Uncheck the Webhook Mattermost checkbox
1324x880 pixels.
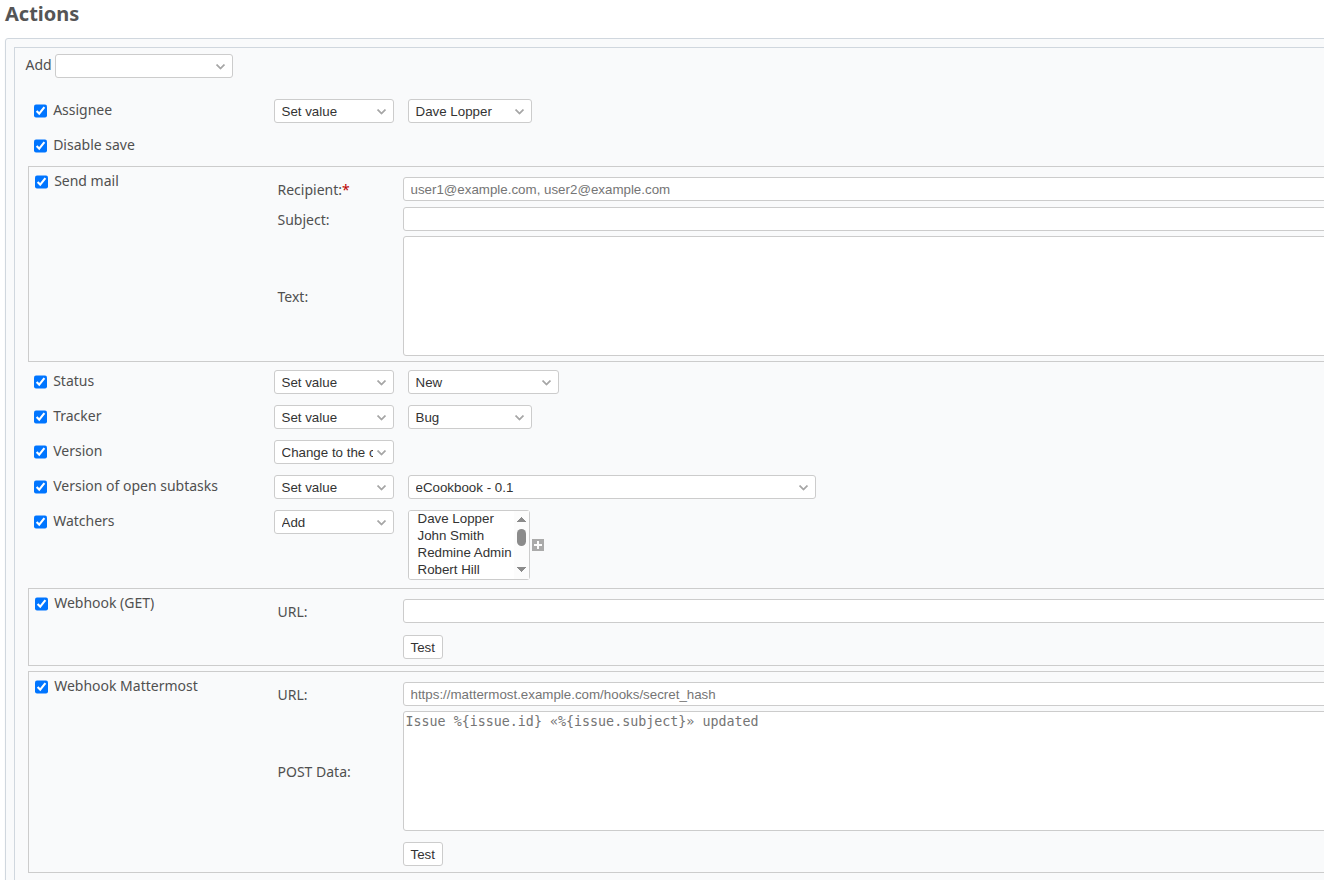coord(42,687)
